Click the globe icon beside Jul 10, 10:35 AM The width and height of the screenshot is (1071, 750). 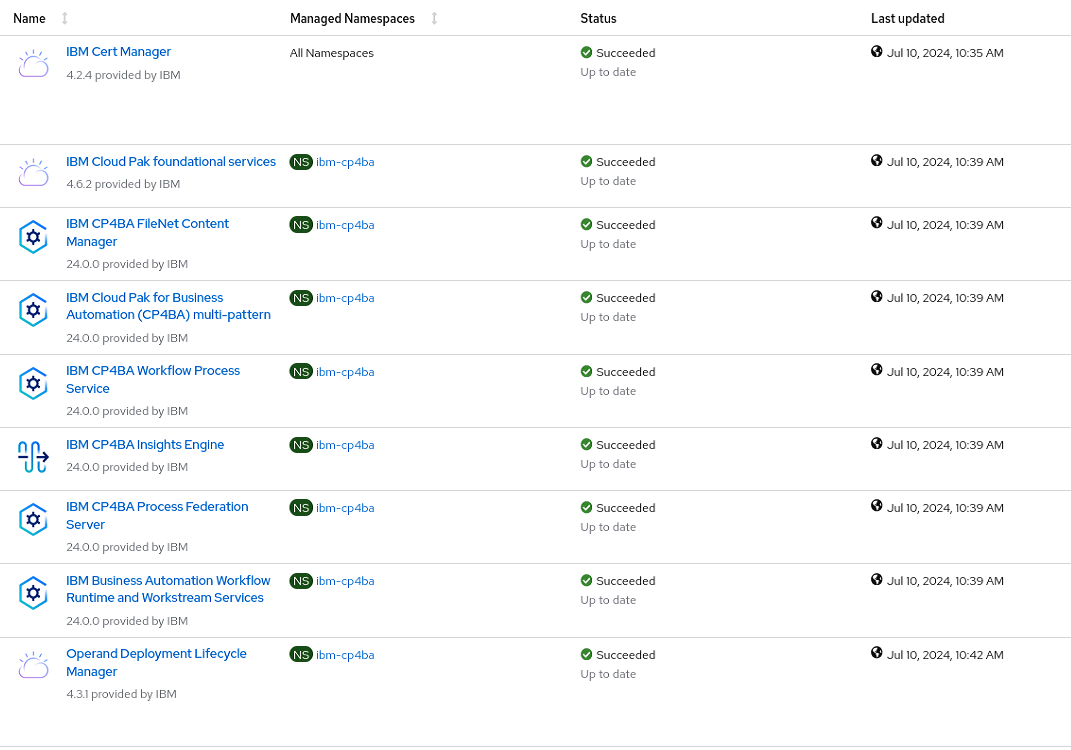876,51
